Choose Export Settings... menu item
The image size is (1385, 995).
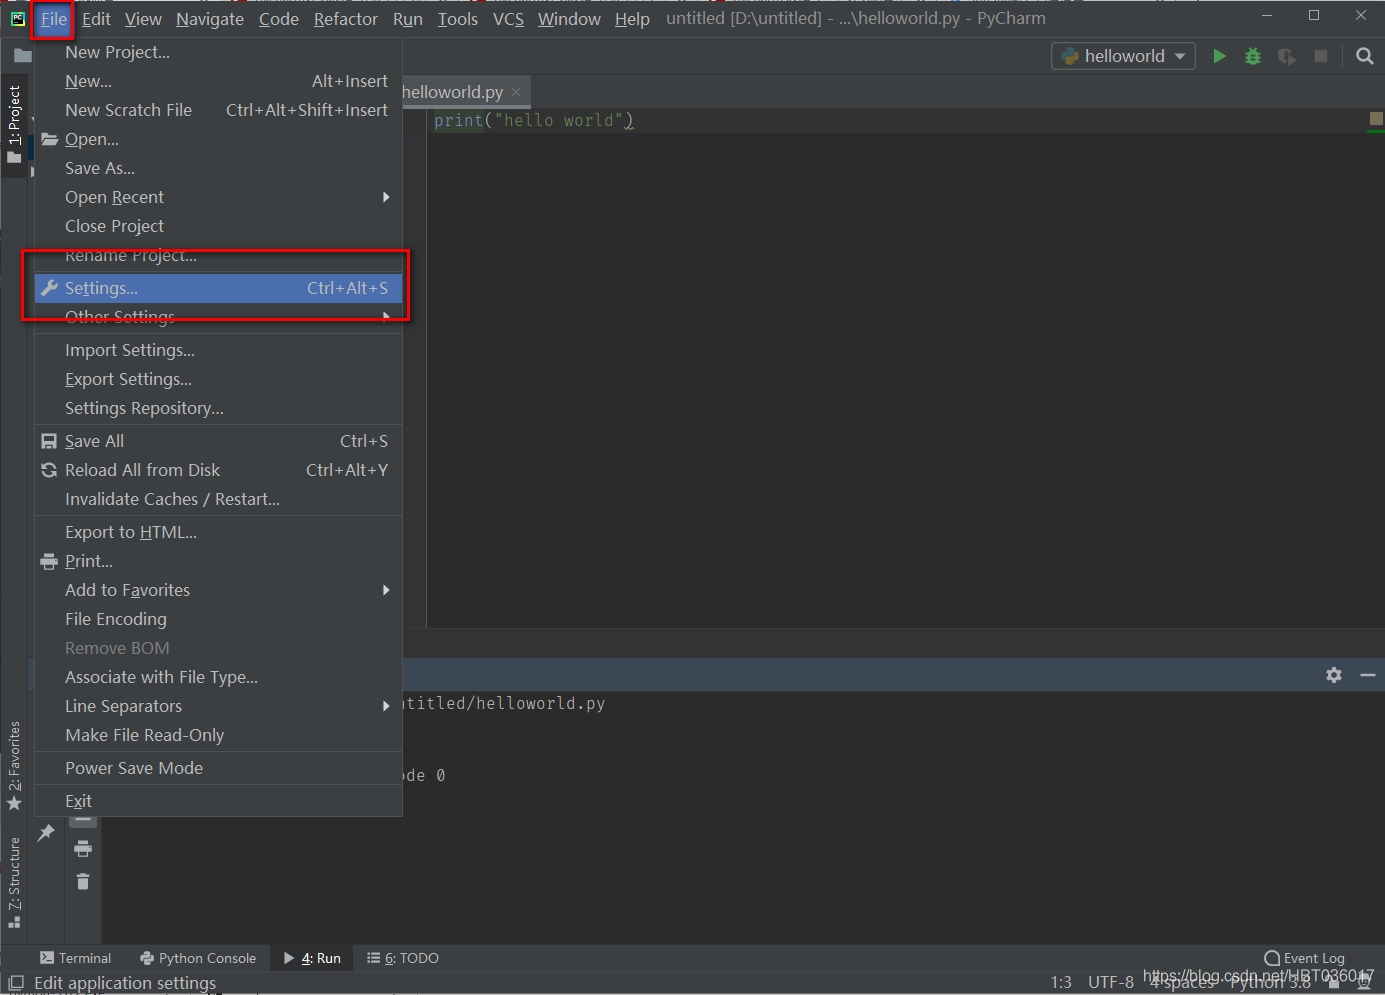pyautogui.click(x=218, y=379)
